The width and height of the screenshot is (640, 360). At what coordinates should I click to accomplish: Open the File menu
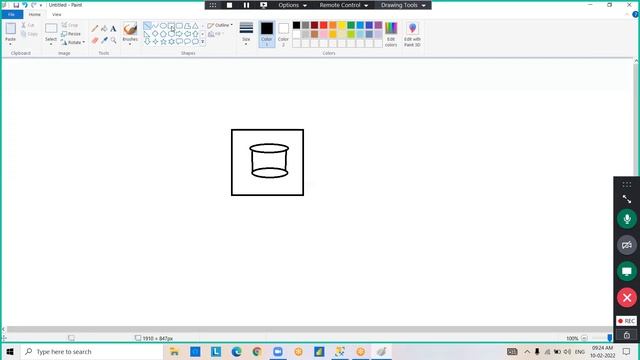[x=11, y=14]
